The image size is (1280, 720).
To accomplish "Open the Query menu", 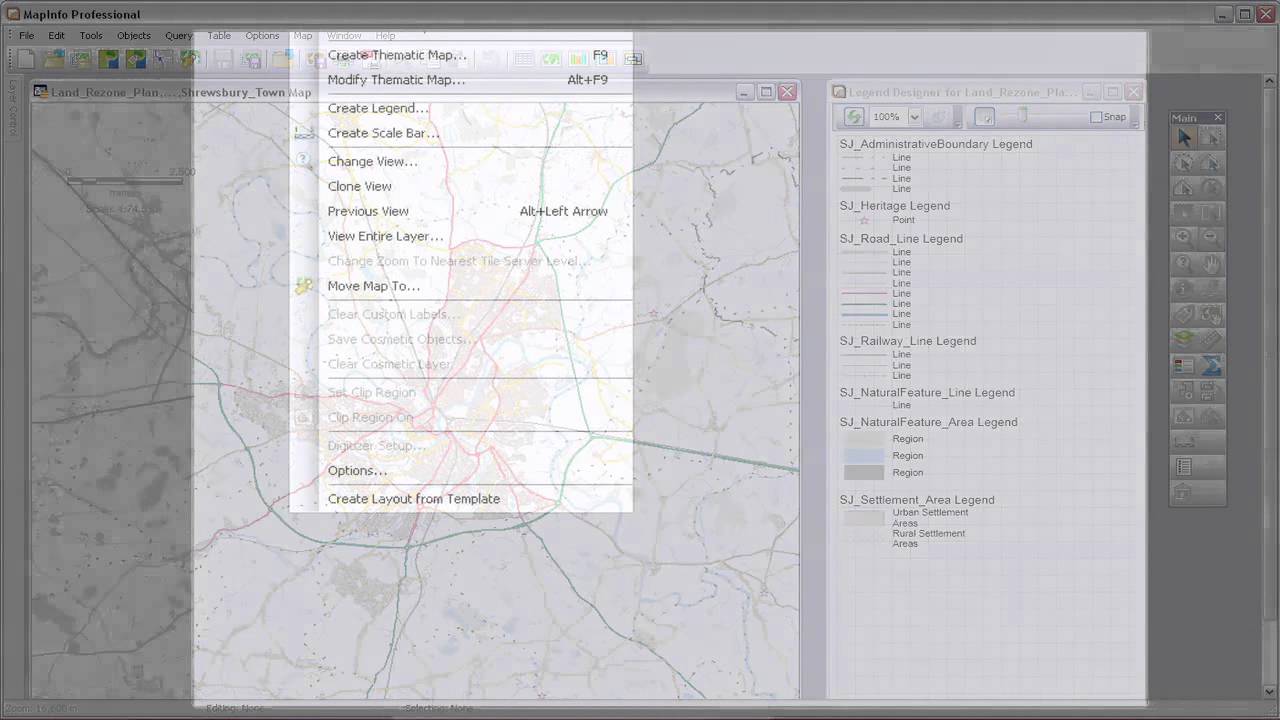I will [179, 36].
